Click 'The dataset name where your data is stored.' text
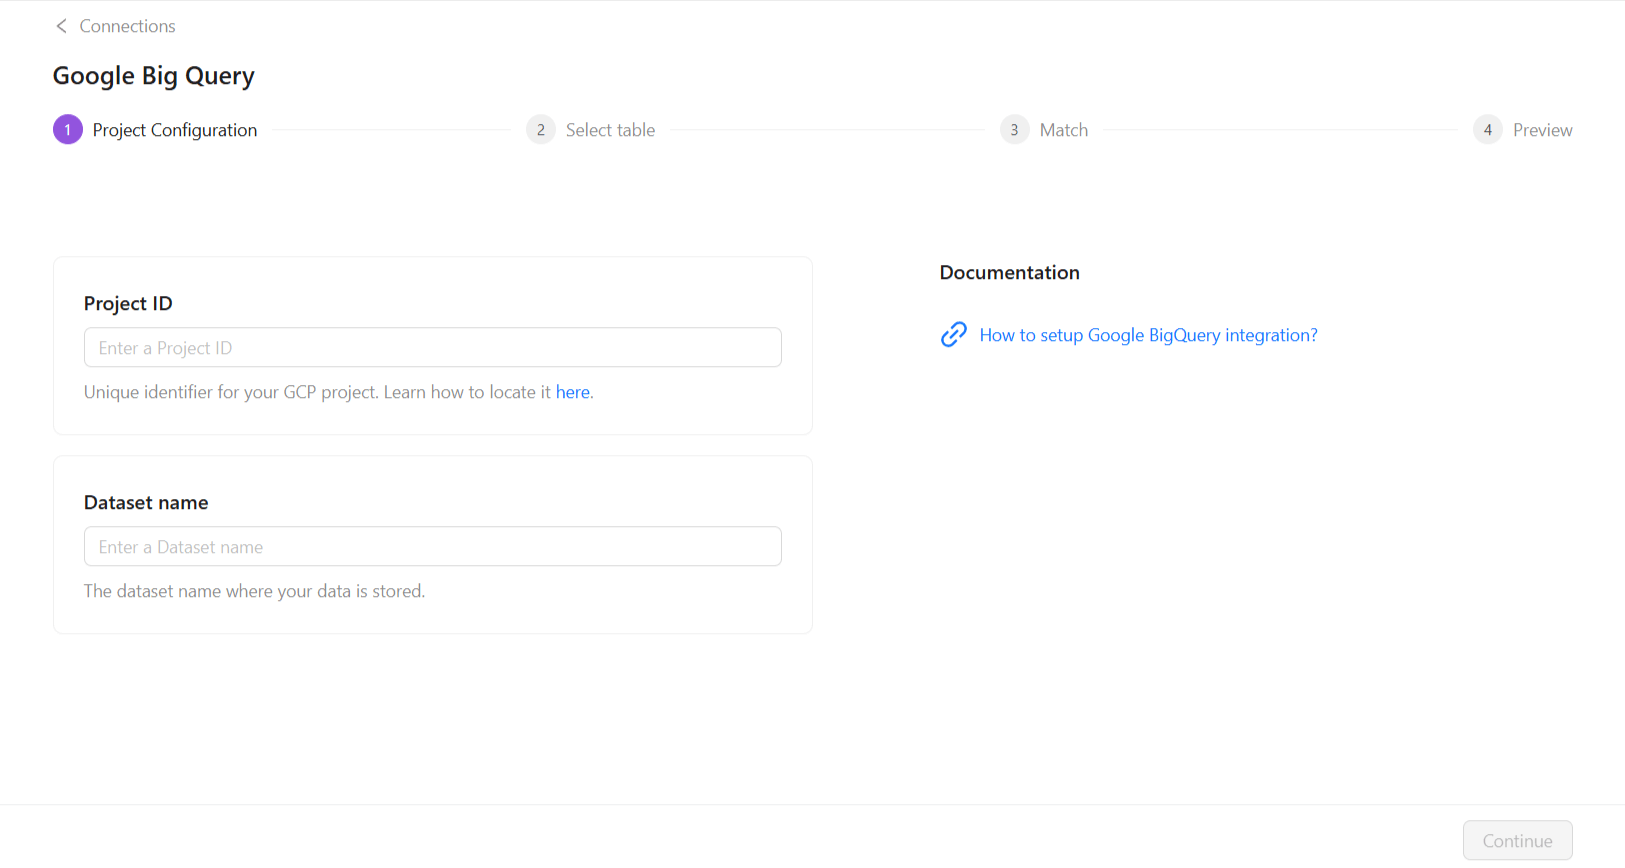1625x868 pixels. point(254,591)
